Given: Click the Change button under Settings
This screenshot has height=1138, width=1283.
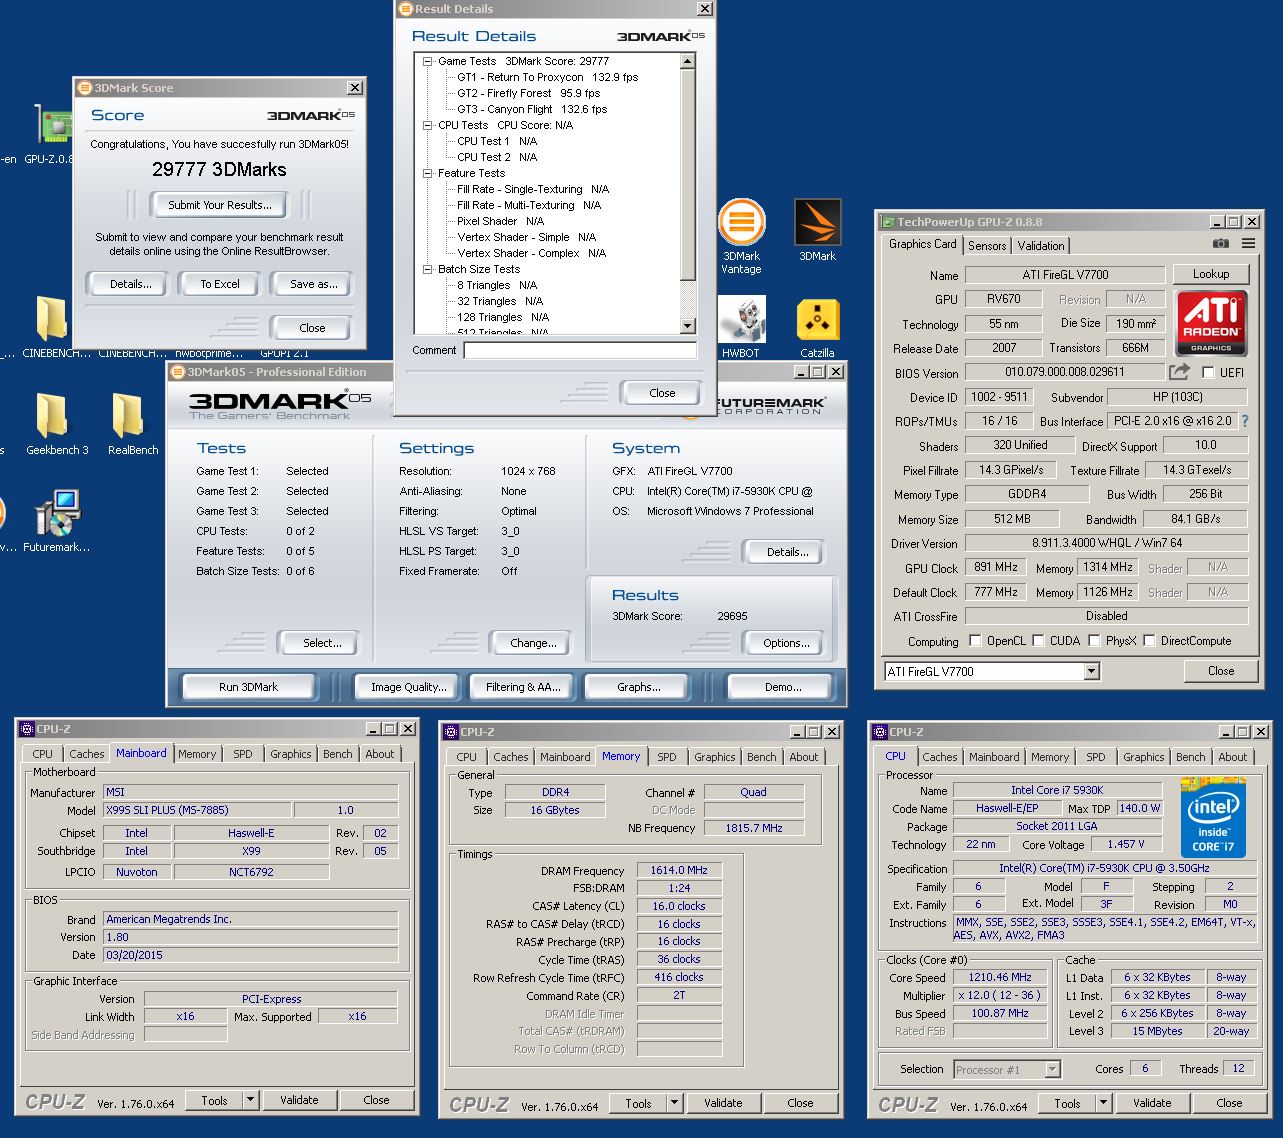Looking at the screenshot, I should [533, 643].
